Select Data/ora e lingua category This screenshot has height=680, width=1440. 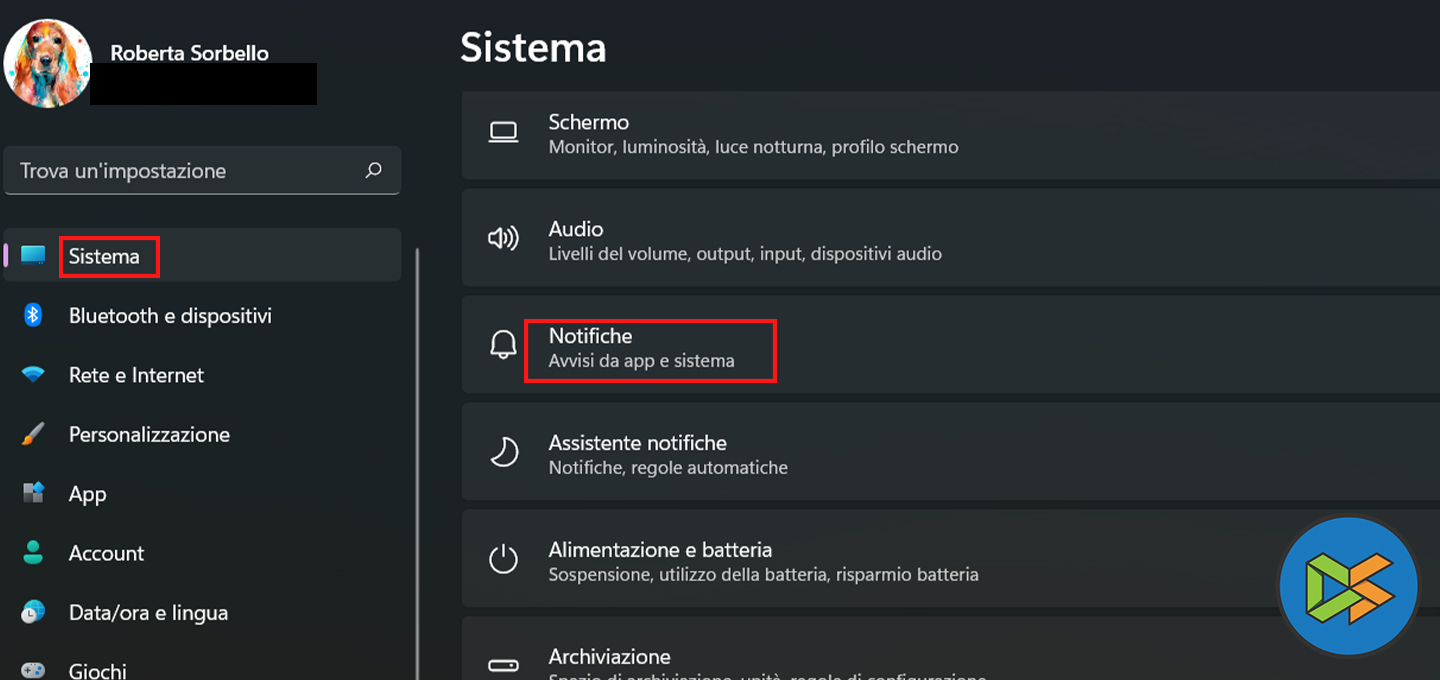point(148,612)
